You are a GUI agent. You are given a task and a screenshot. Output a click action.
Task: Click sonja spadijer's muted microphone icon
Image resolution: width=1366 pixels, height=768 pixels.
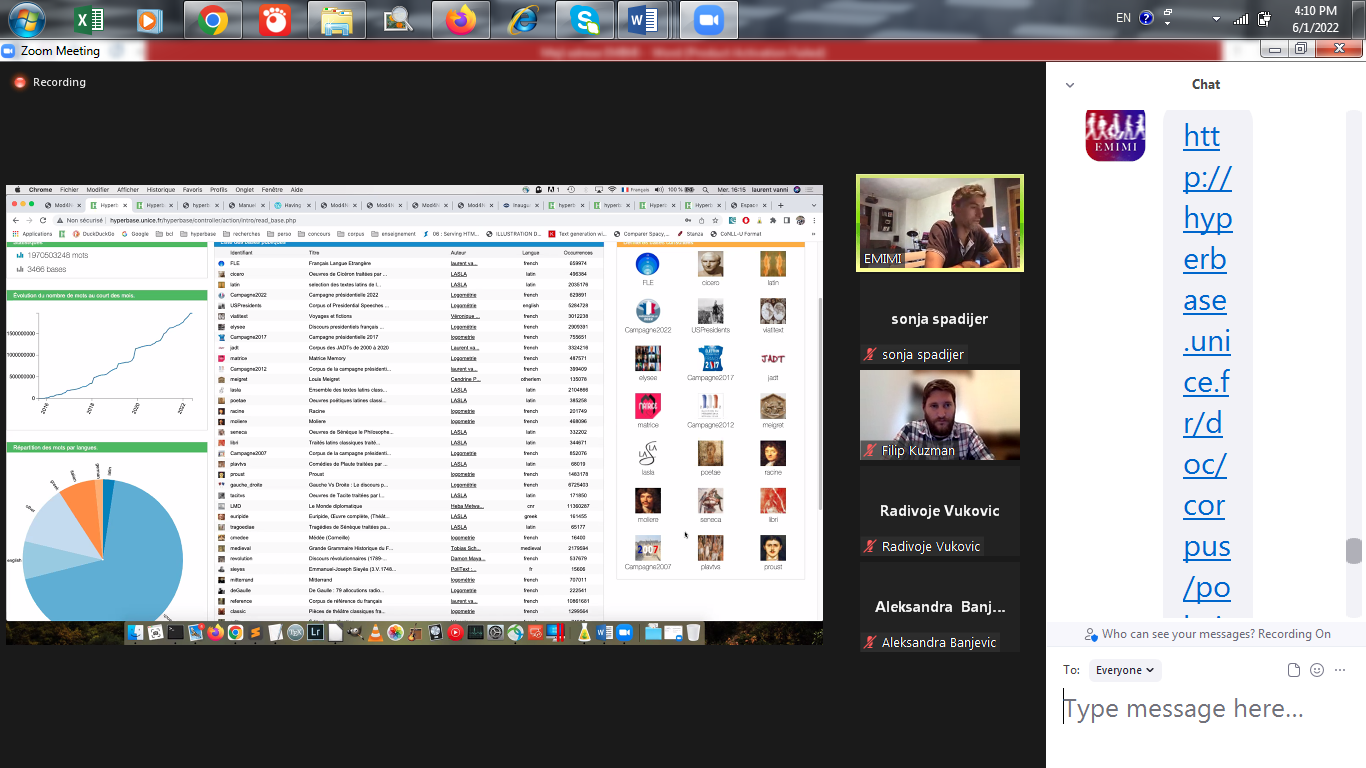coord(871,355)
